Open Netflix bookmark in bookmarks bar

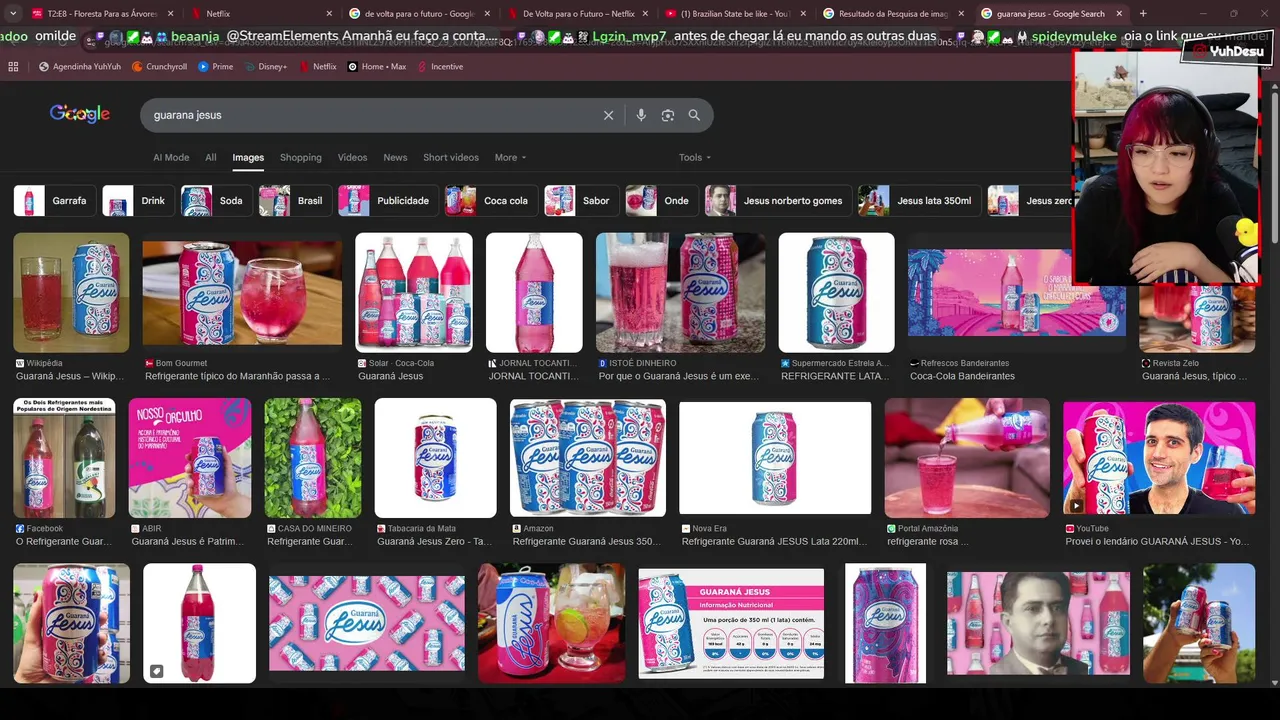click(x=317, y=67)
